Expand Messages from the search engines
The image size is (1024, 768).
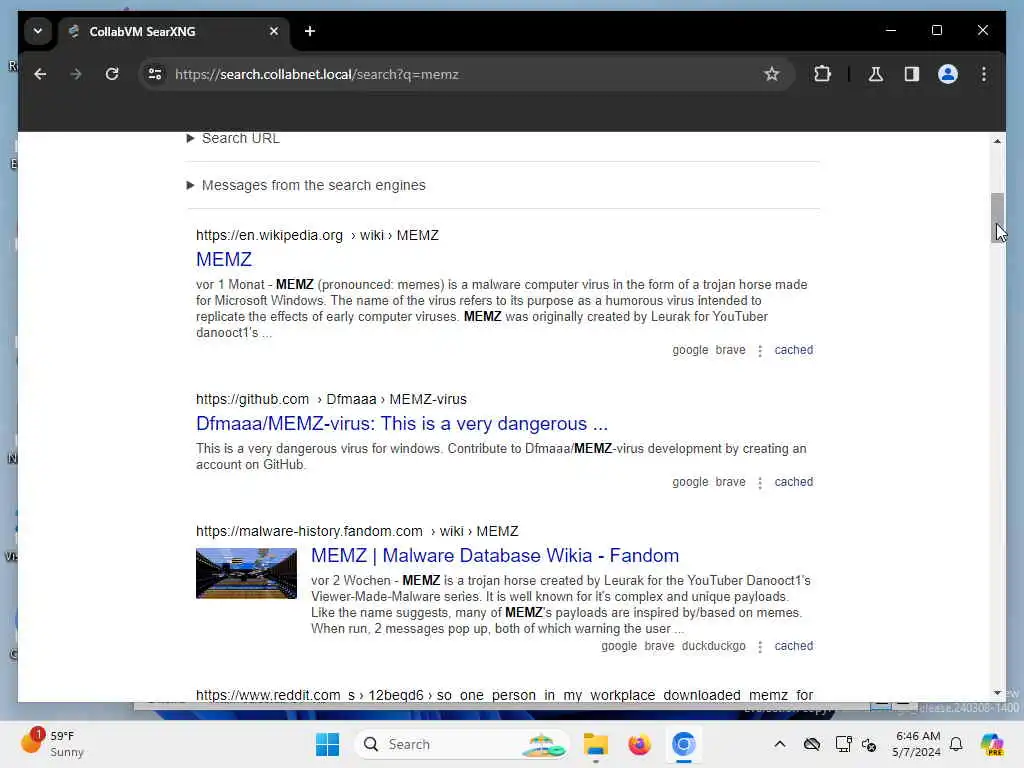tap(306, 185)
